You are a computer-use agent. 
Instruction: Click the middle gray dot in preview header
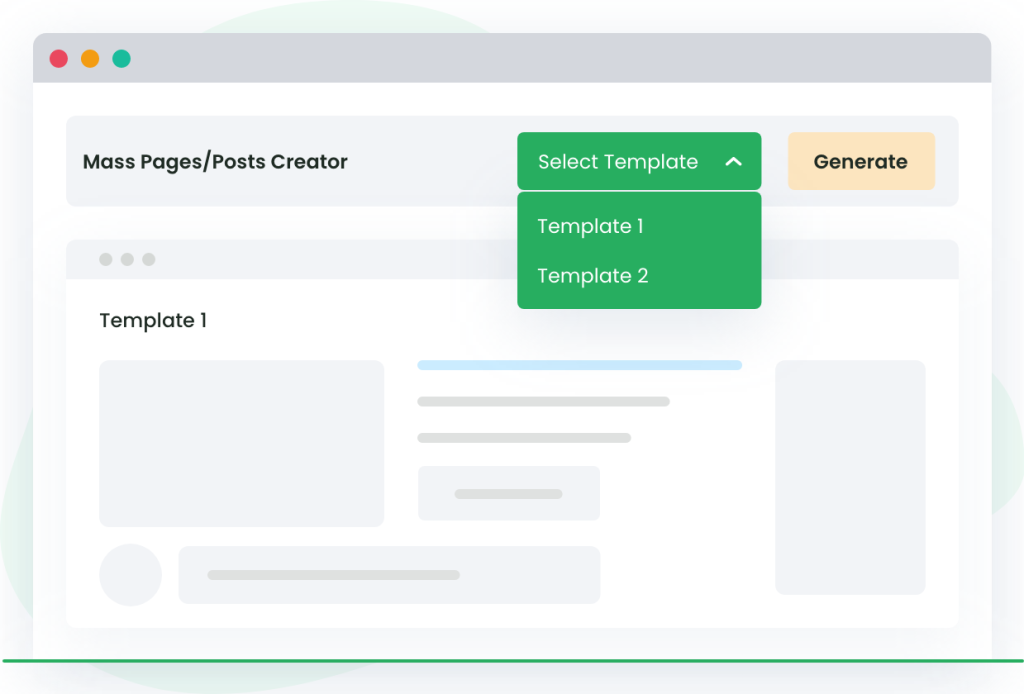point(127,260)
